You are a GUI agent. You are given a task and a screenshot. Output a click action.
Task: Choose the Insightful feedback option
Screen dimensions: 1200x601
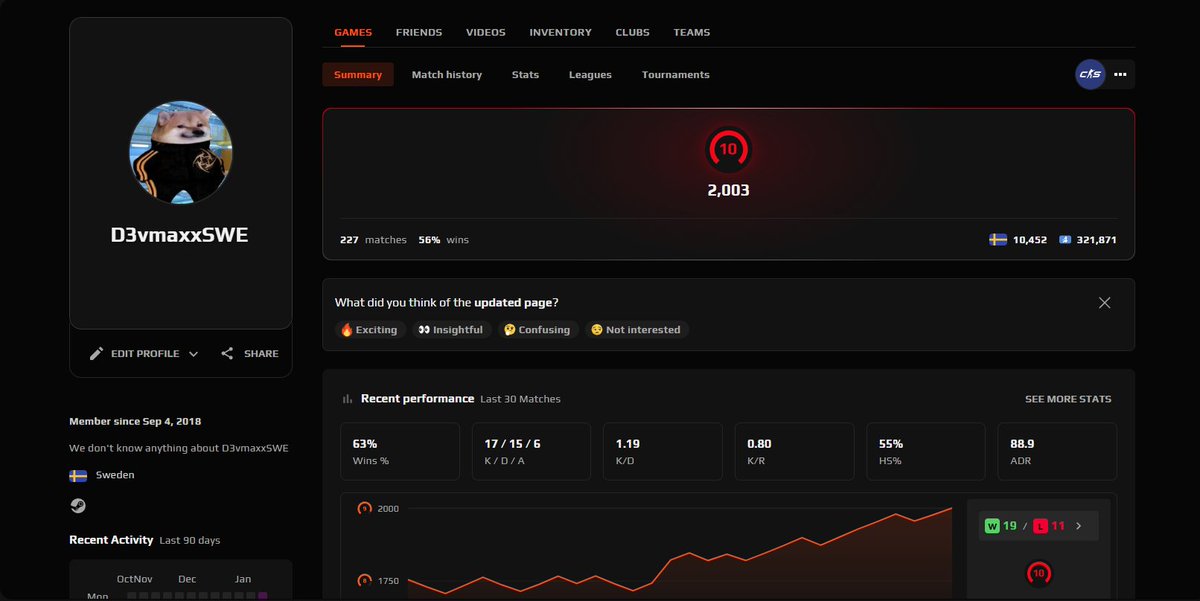pos(452,330)
